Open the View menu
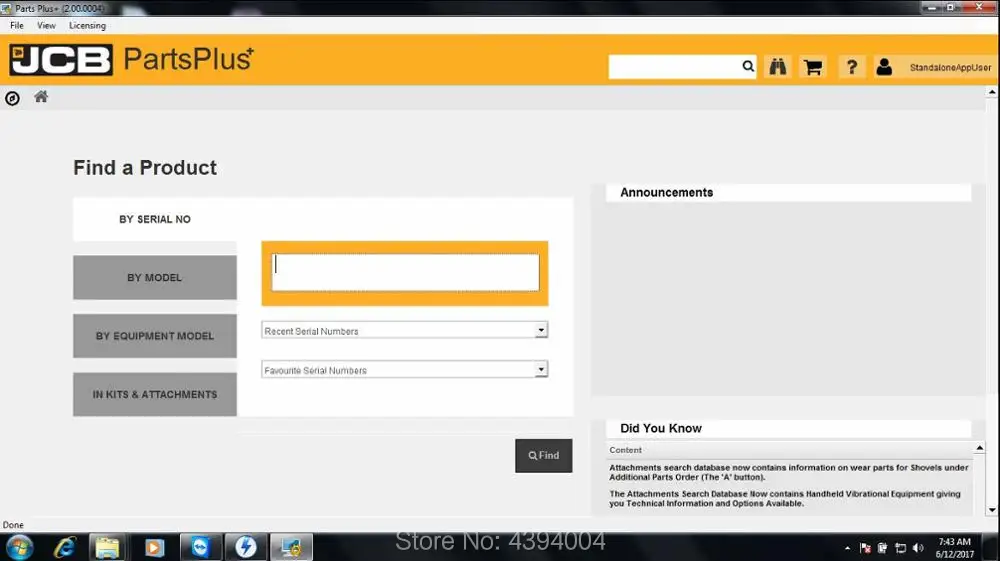1000x561 pixels. tap(46, 26)
